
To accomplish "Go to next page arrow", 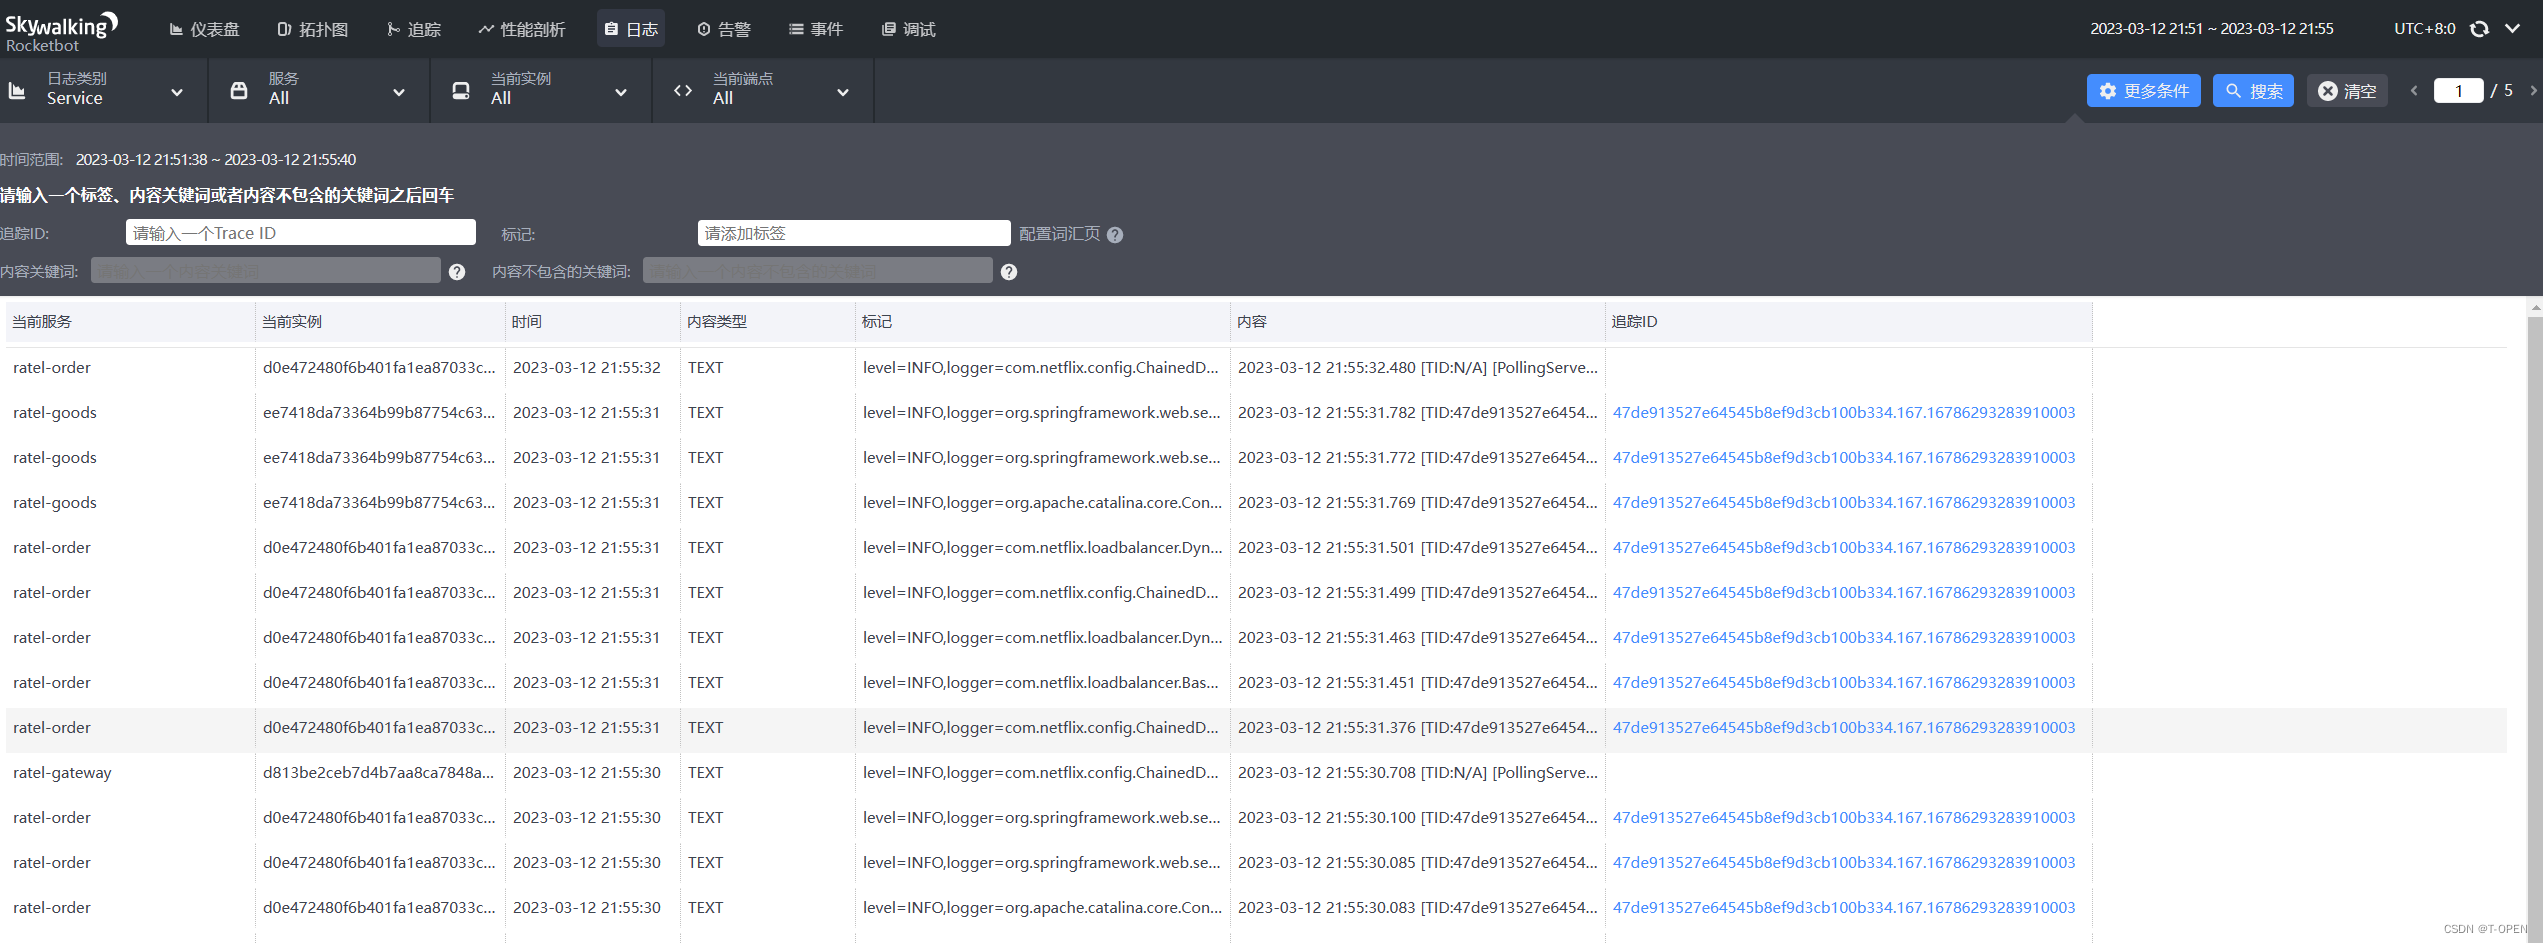I will [x=2533, y=91].
